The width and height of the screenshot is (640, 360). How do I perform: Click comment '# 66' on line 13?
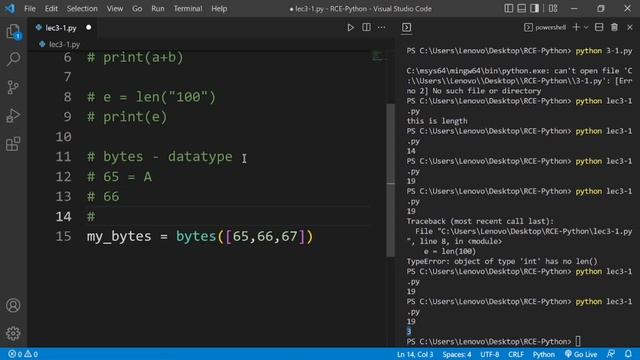(103, 197)
